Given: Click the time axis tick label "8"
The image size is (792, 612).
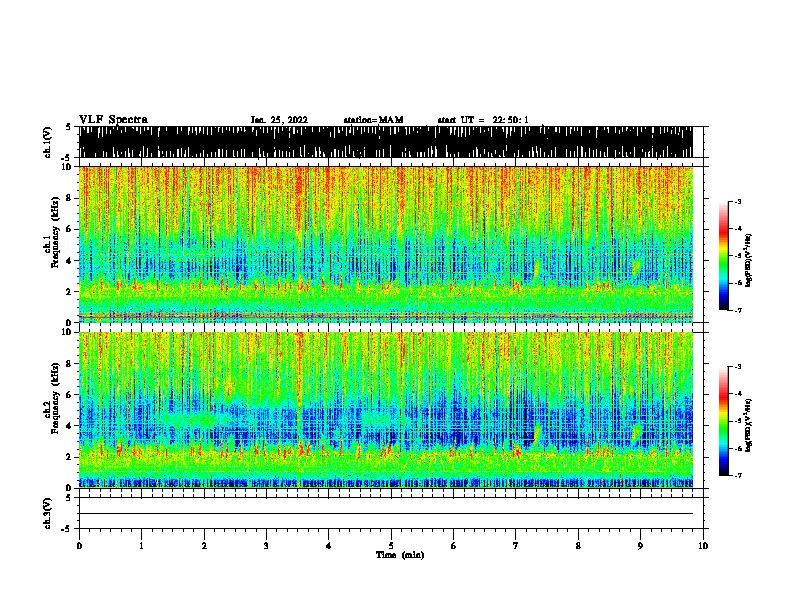Looking at the screenshot, I should coord(578,546).
